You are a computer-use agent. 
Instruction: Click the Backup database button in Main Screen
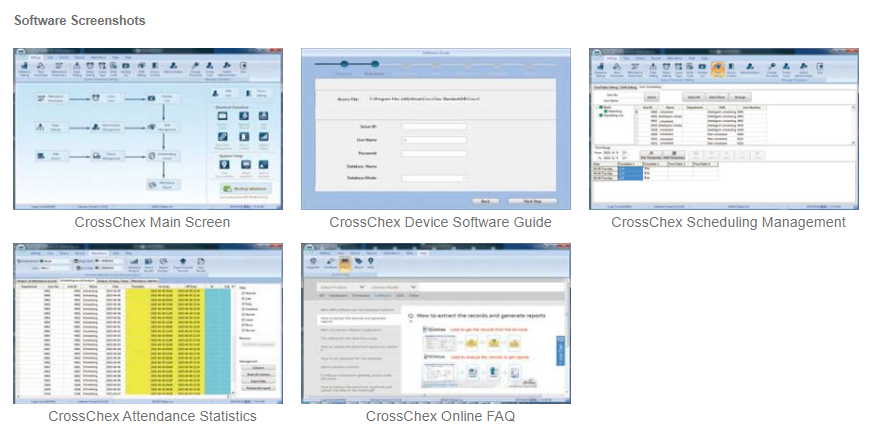243,189
